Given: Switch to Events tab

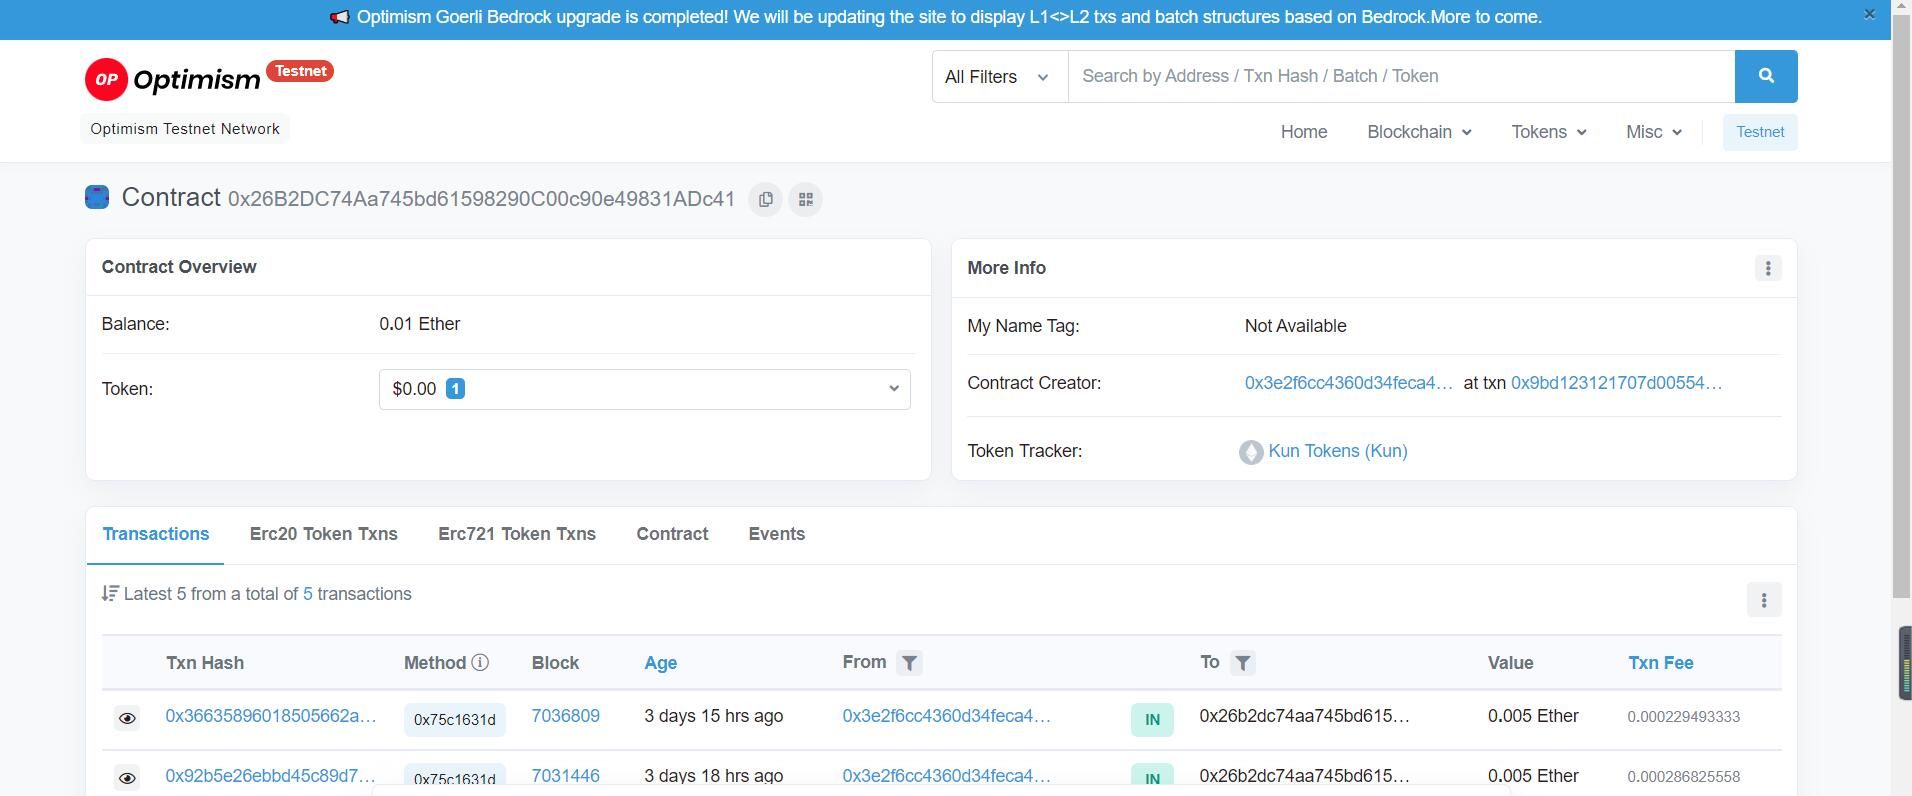Looking at the screenshot, I should coord(776,534).
